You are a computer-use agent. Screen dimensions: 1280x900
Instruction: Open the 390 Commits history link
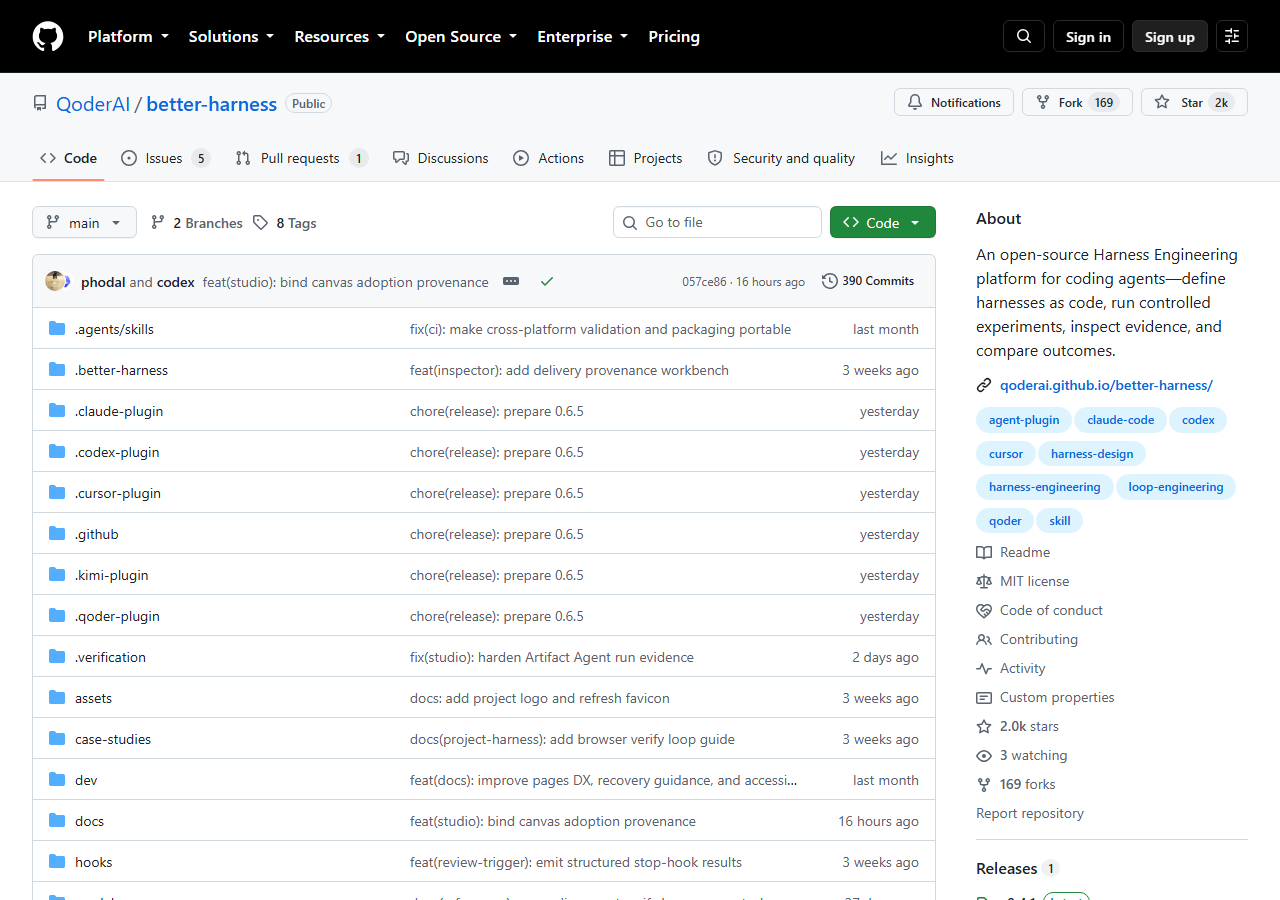[x=868, y=281]
